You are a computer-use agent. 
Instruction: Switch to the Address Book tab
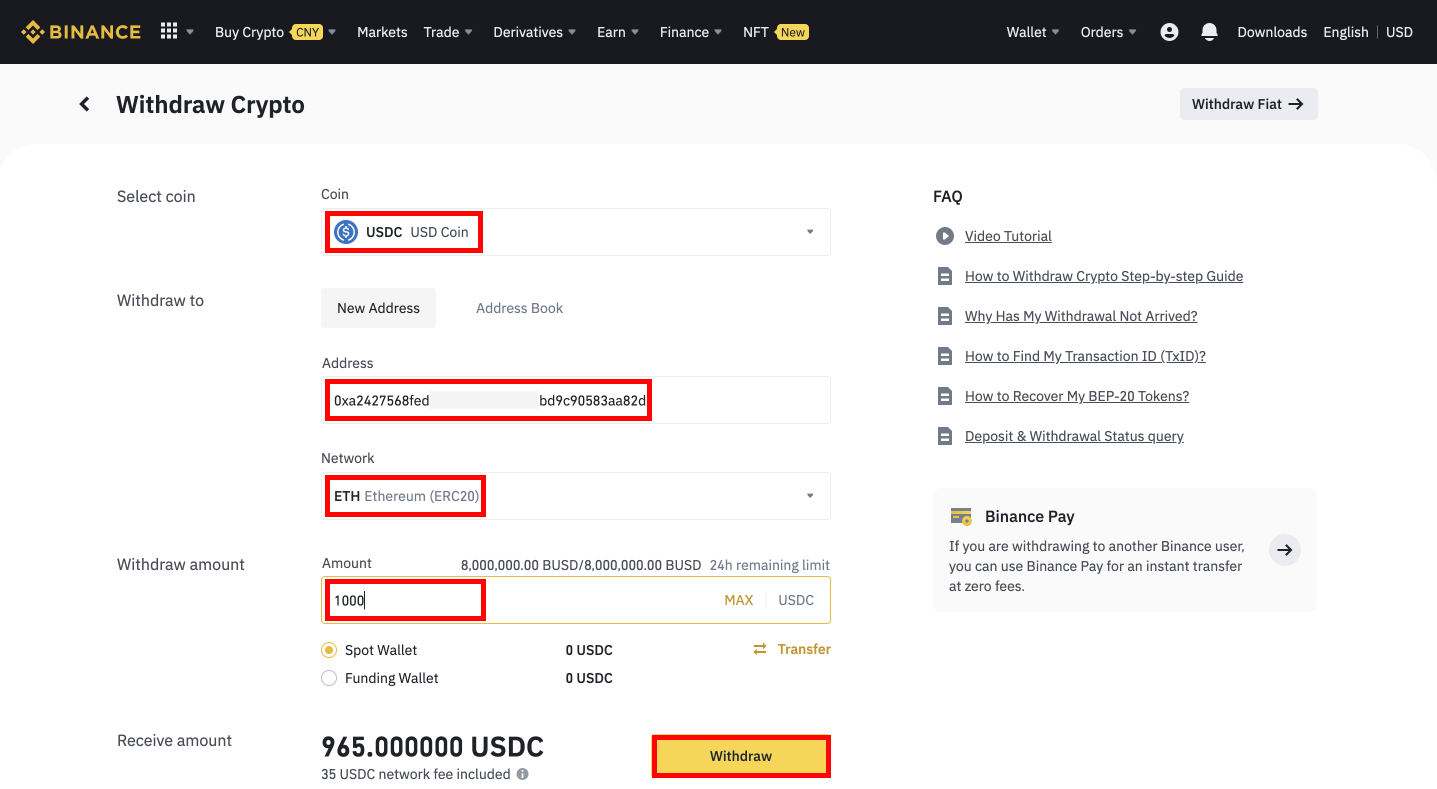pos(519,308)
